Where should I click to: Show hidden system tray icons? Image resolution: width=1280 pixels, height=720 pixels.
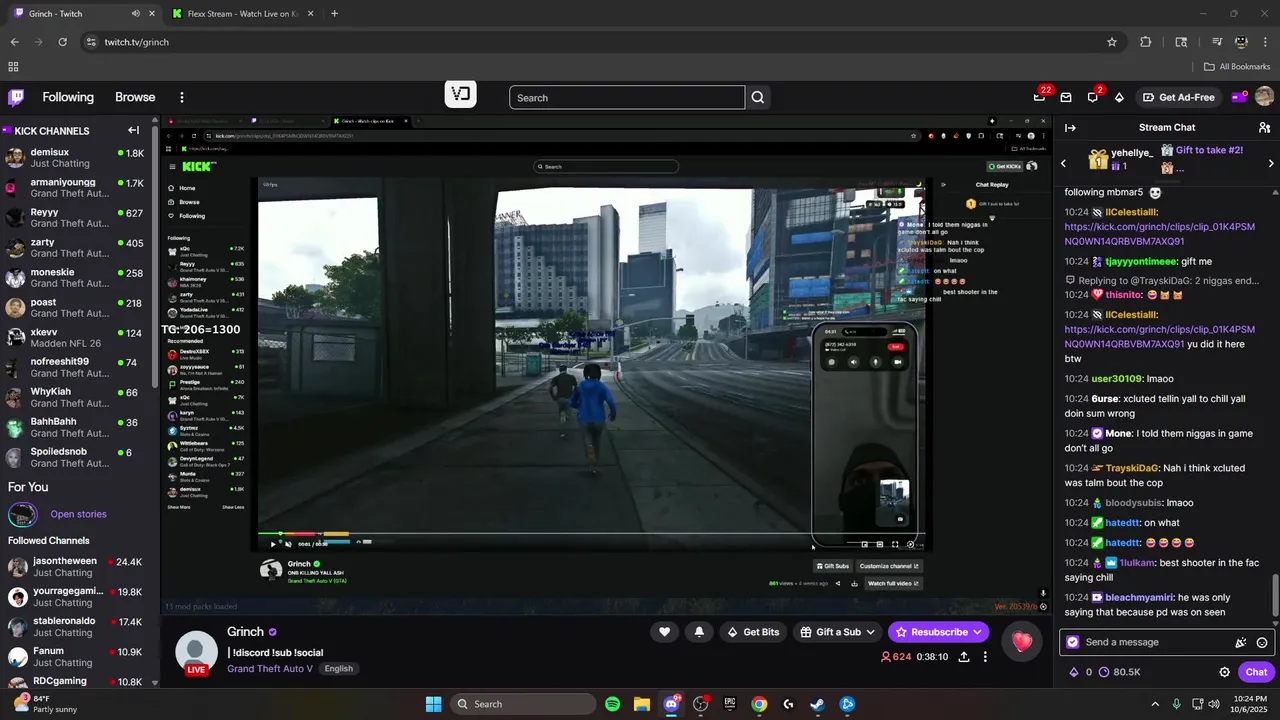click(1155, 704)
